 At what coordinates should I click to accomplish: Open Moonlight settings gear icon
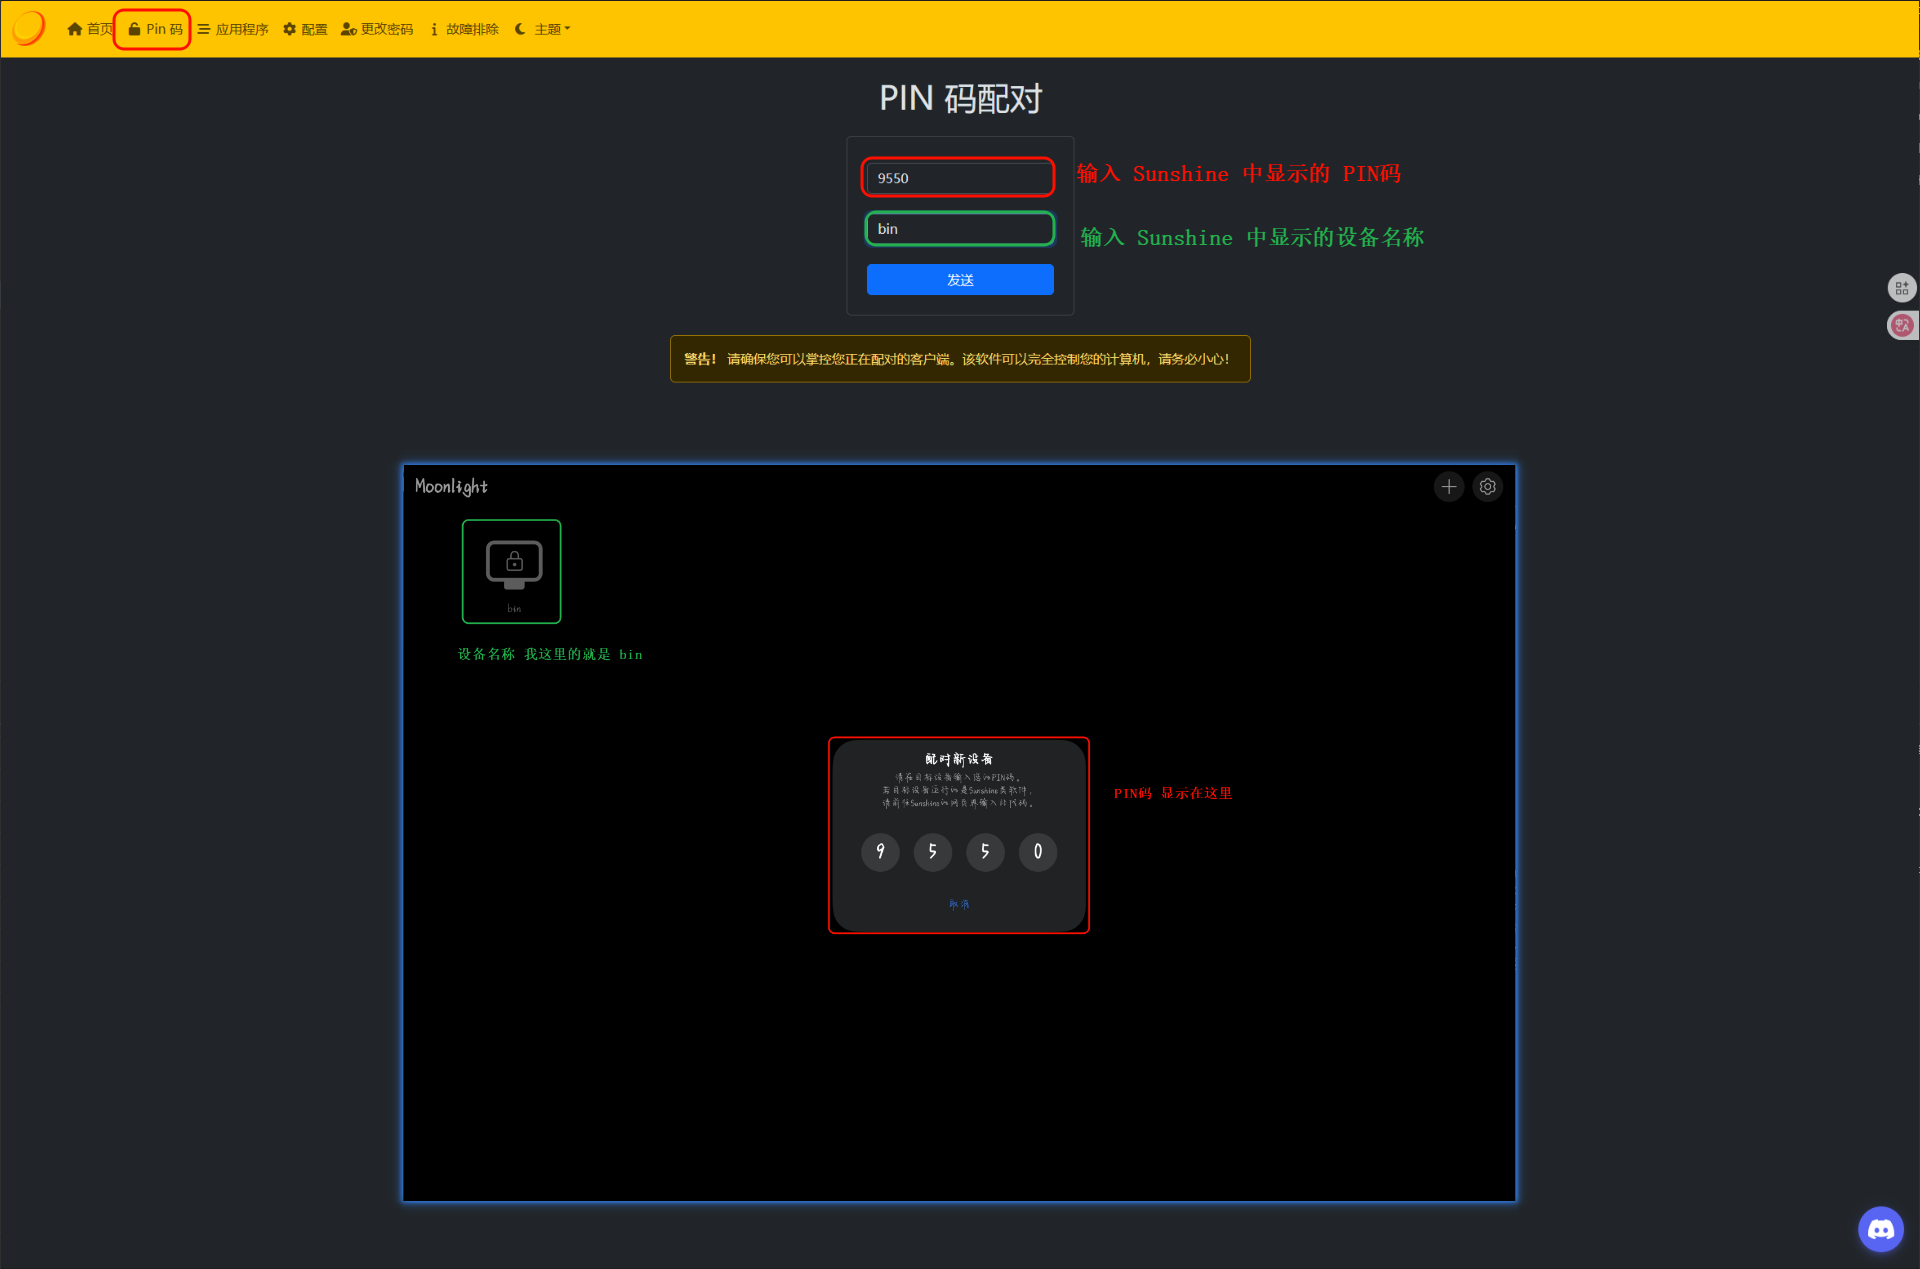click(x=1488, y=487)
